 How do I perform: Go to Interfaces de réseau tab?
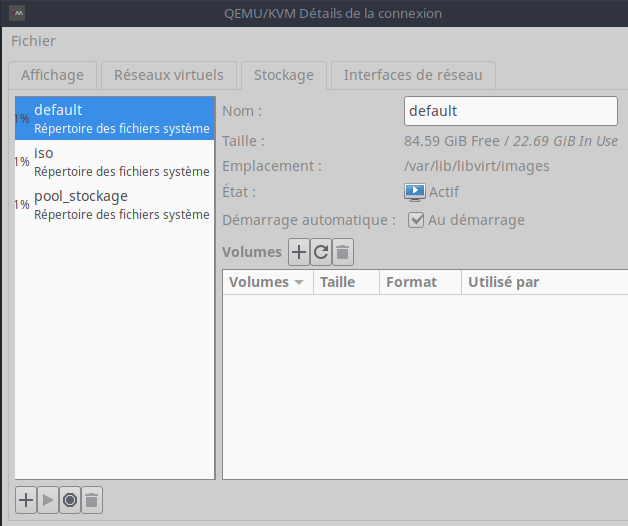[413, 75]
